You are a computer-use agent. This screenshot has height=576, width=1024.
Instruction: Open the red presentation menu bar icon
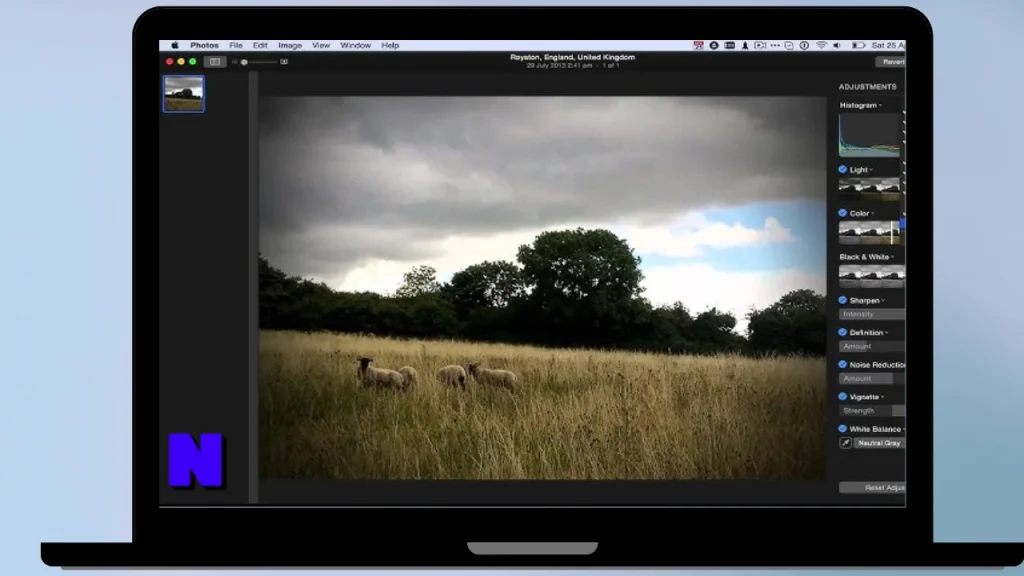[698, 45]
